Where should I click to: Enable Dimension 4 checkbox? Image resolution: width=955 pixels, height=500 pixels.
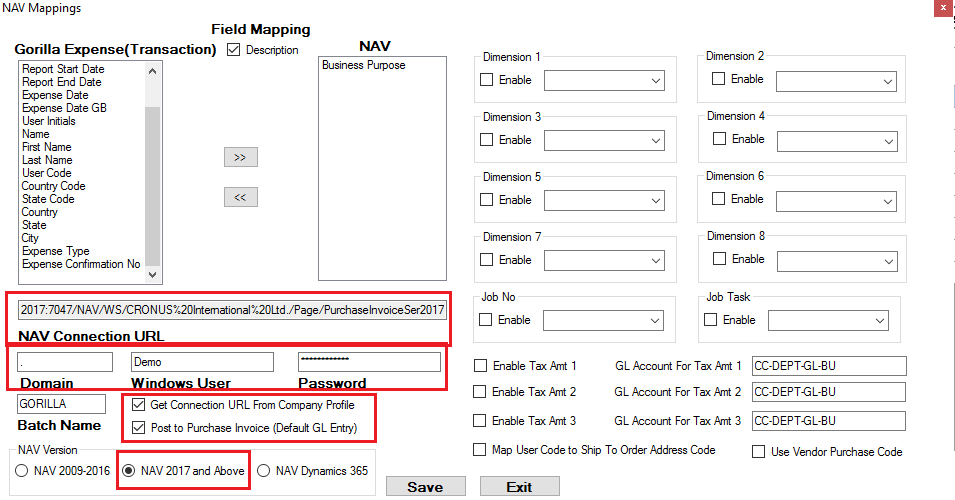(x=719, y=139)
